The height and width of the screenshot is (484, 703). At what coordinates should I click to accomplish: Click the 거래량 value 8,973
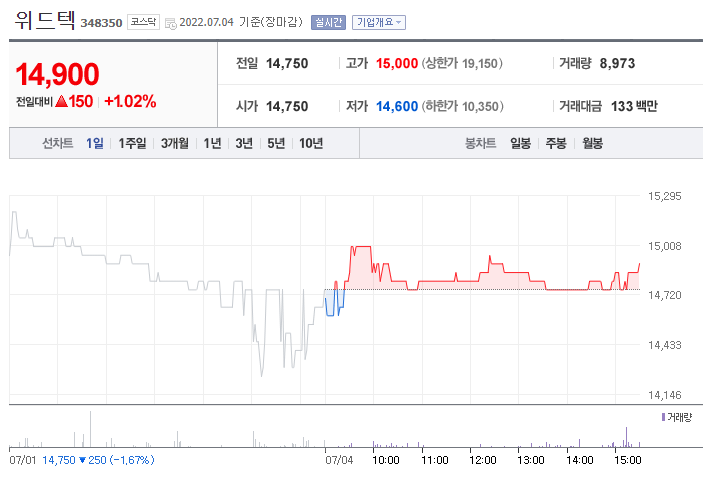pyautogui.click(x=617, y=64)
